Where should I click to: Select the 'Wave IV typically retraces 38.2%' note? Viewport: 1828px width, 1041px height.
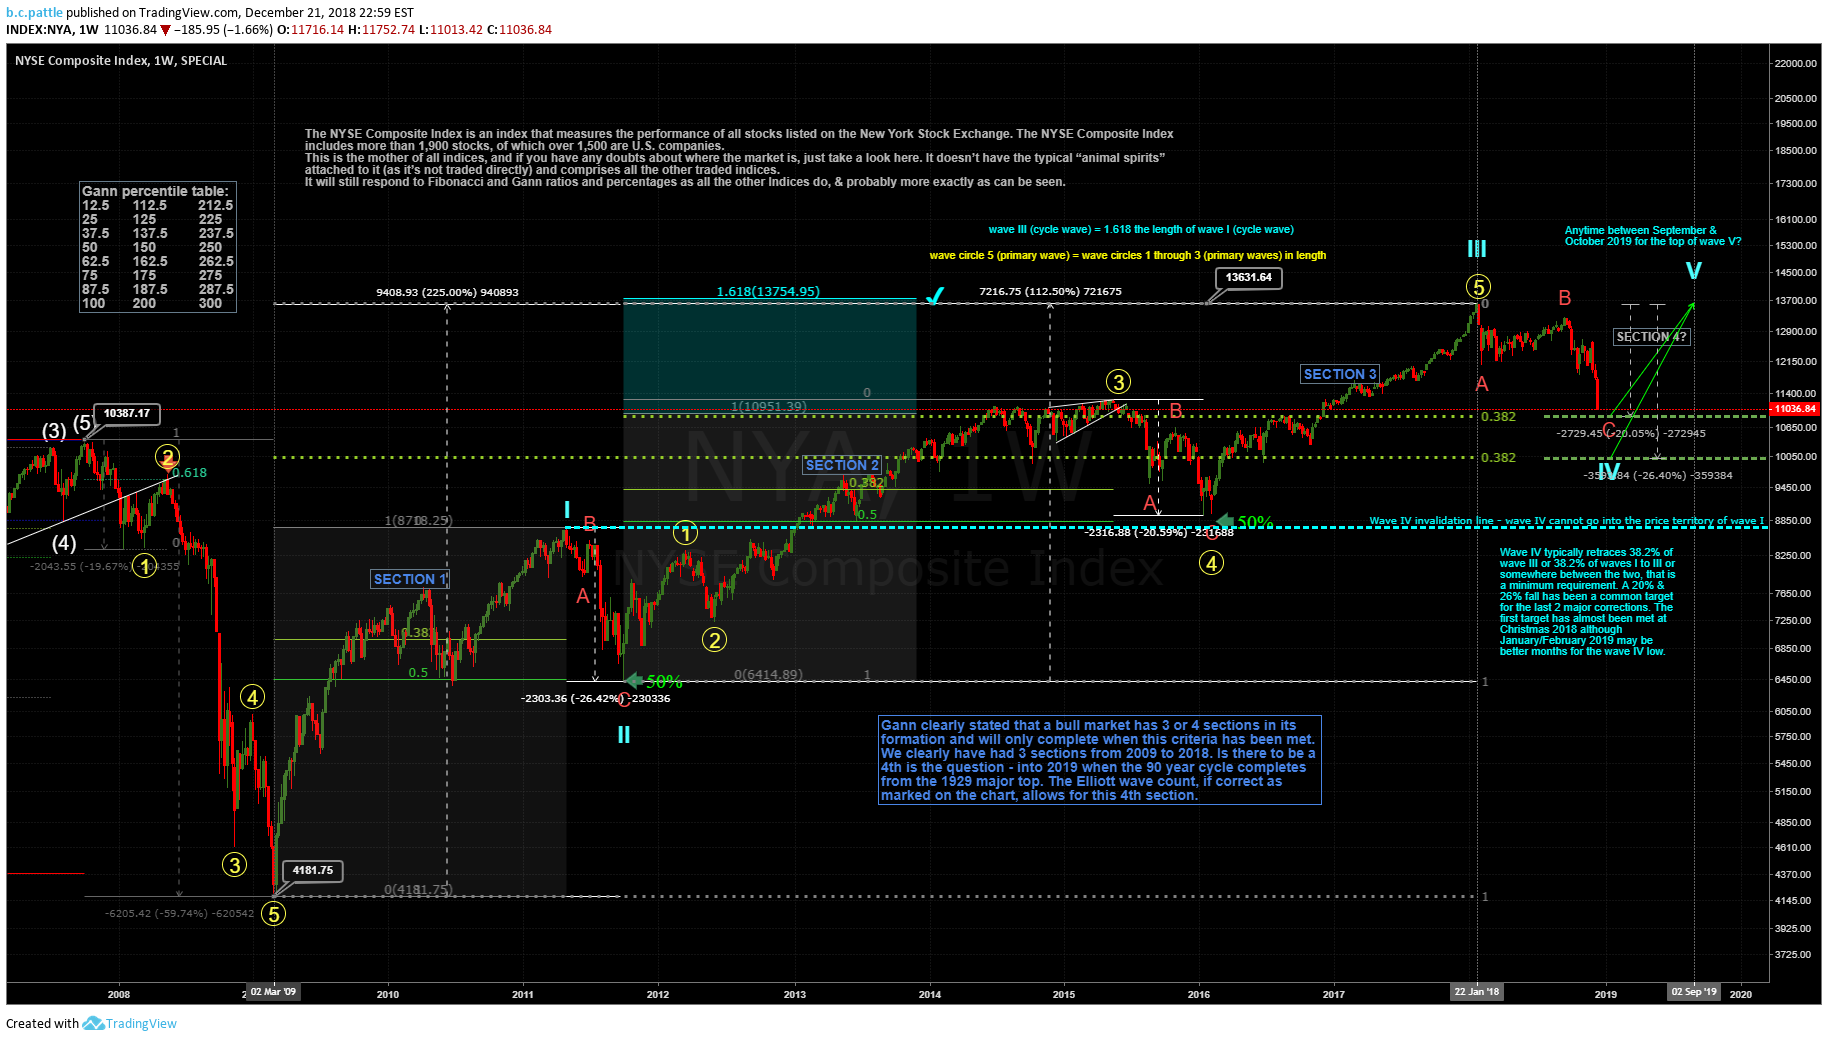click(x=1587, y=602)
